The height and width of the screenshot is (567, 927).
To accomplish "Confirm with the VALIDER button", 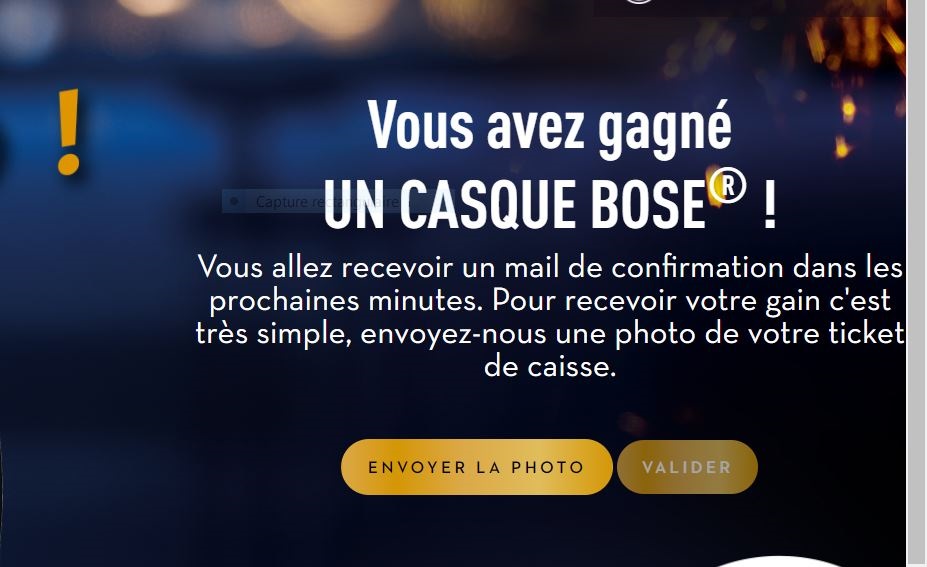I will (687, 467).
